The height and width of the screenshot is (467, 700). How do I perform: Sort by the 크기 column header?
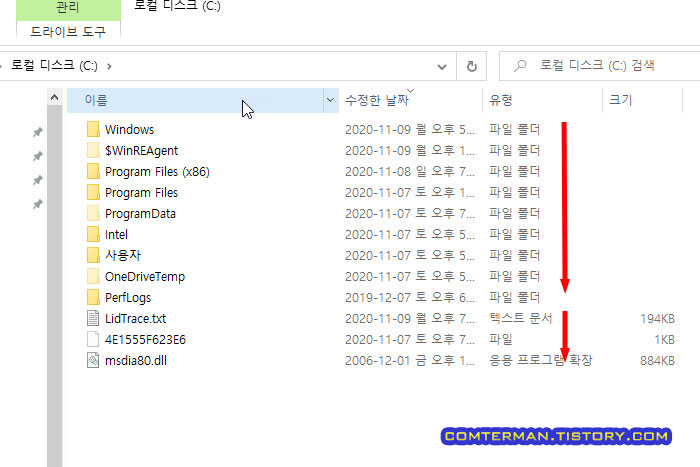[x=642, y=100]
